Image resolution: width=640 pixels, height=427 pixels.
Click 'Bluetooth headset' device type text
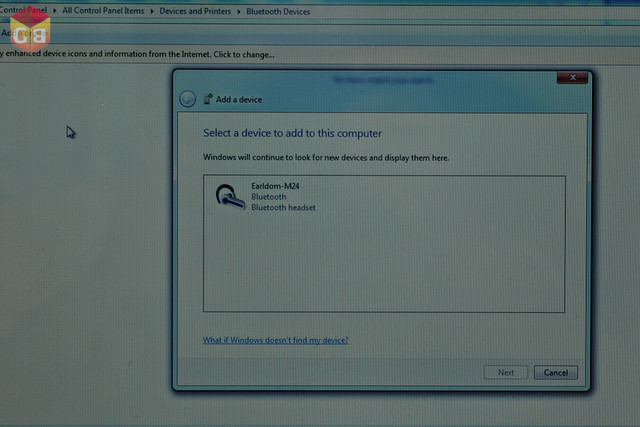tap(283, 207)
